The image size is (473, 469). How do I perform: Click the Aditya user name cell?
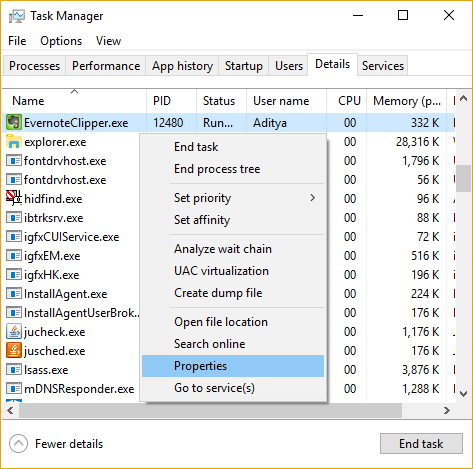(270, 123)
